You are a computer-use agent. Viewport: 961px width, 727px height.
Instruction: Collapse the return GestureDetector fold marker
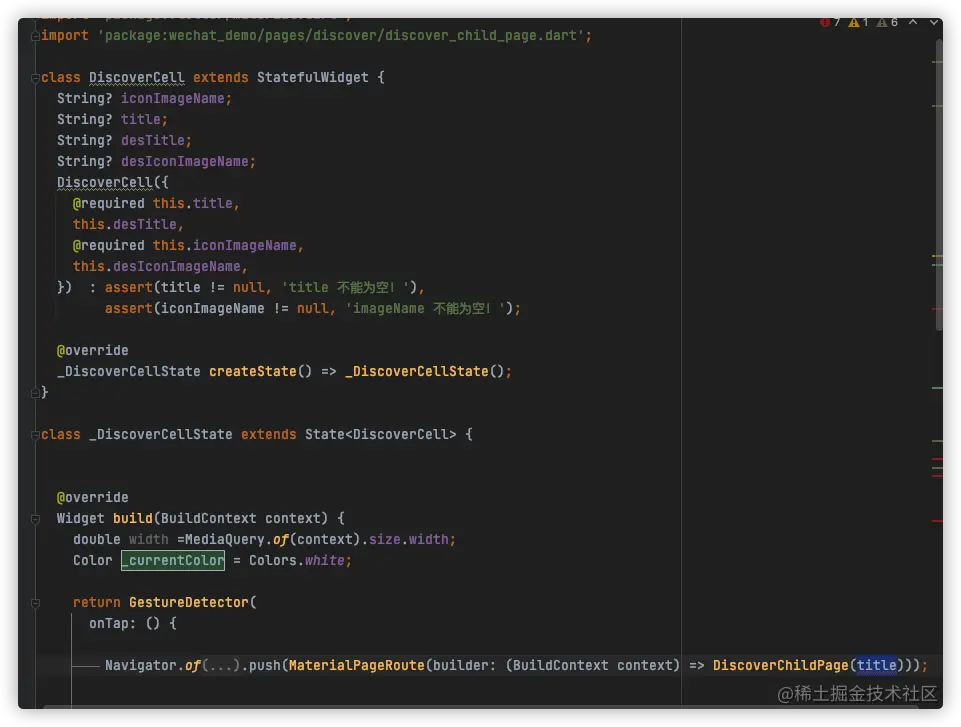[x=36, y=603]
